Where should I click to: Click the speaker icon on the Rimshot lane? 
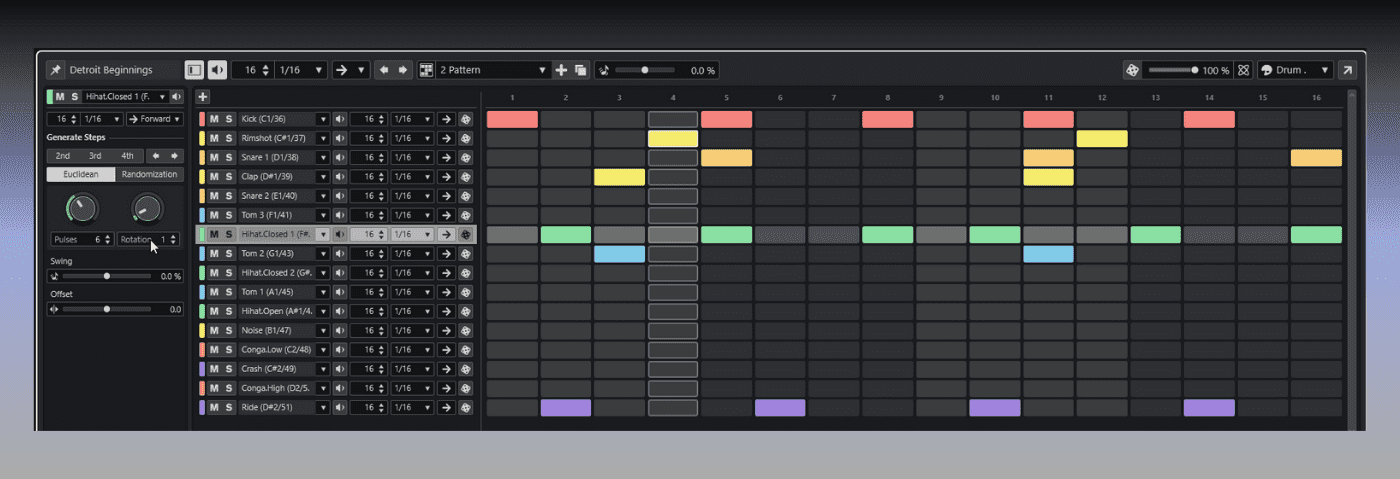pyautogui.click(x=340, y=138)
